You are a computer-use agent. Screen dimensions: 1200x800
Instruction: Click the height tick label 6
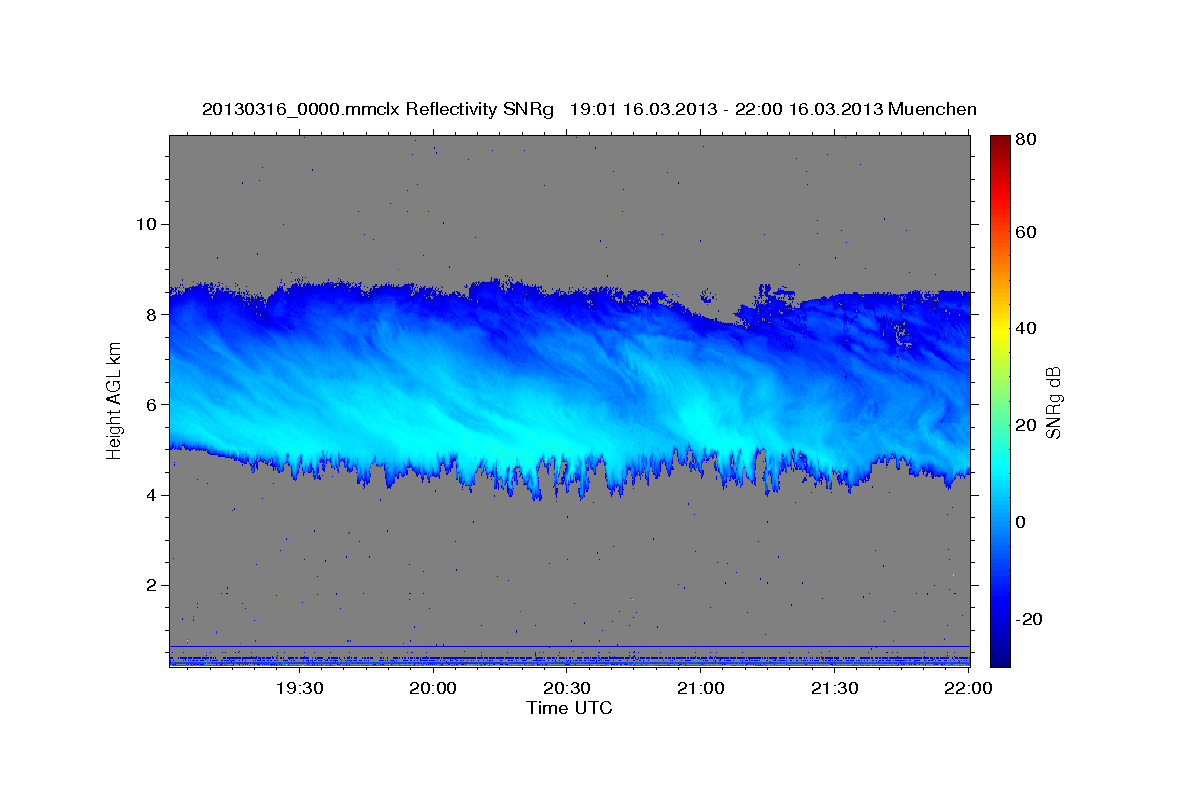[x=151, y=404]
